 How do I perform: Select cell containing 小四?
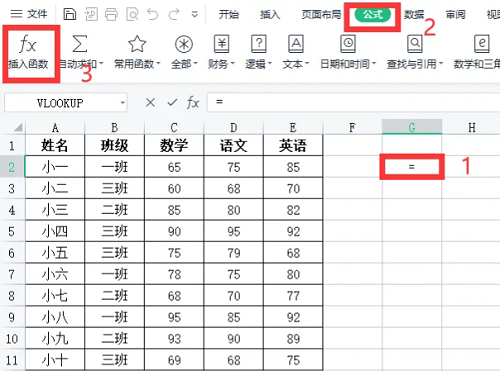[x=55, y=231]
